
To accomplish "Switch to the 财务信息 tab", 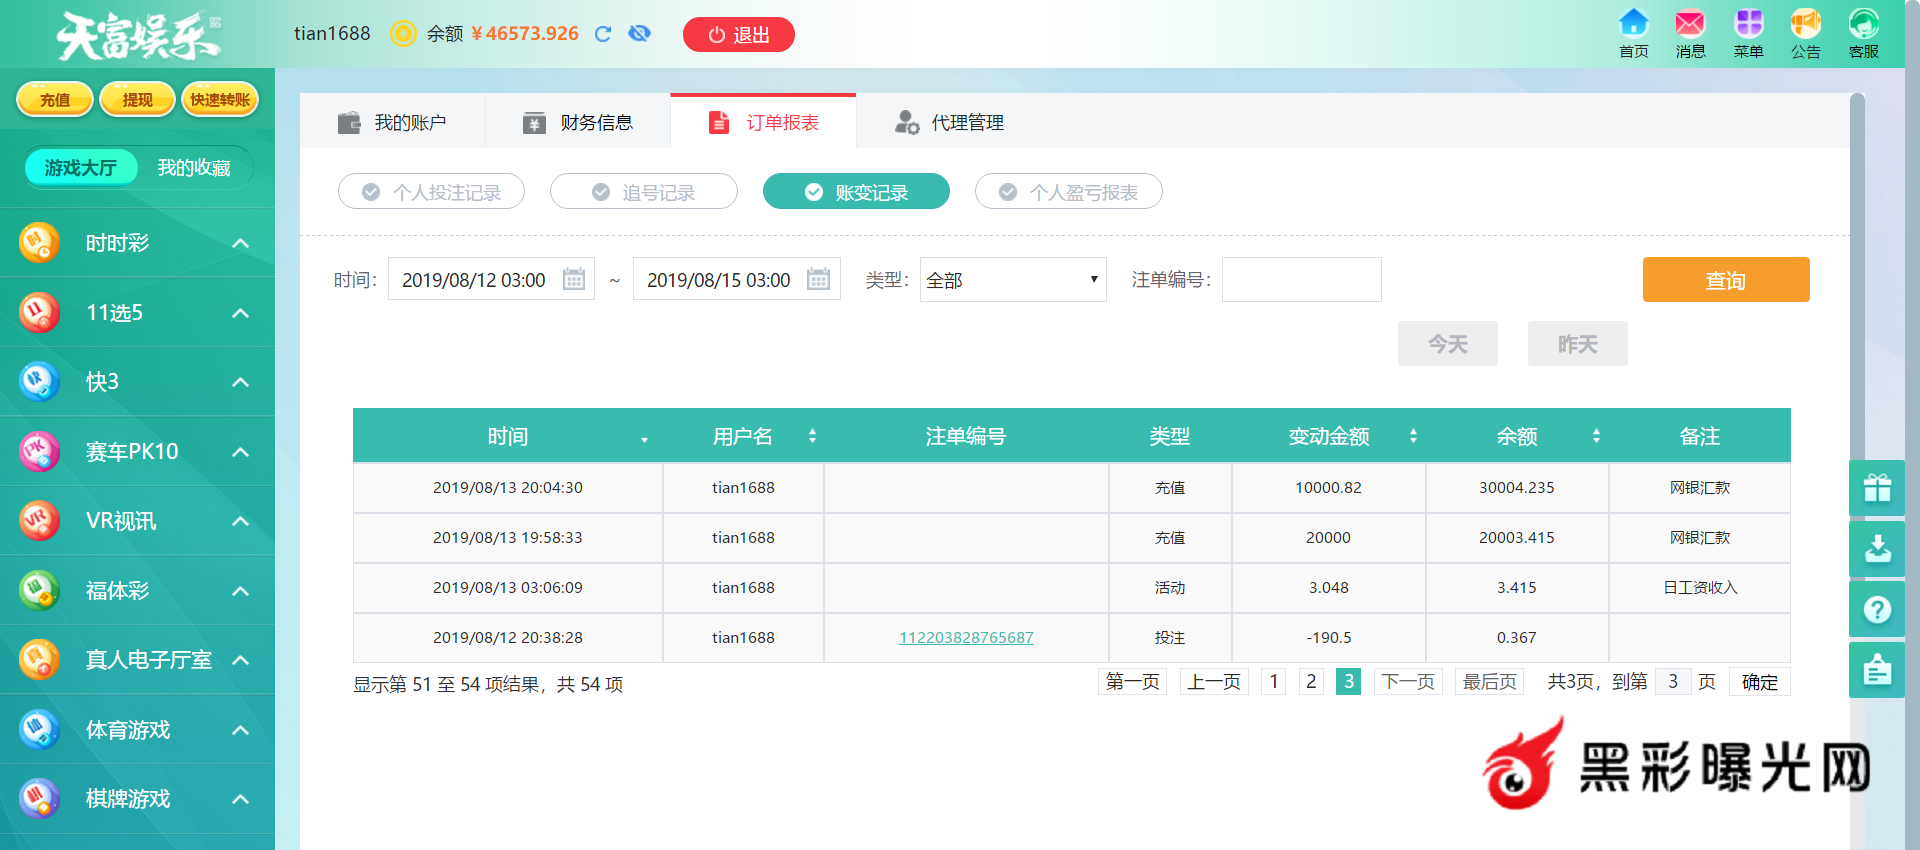I will 577,123.
